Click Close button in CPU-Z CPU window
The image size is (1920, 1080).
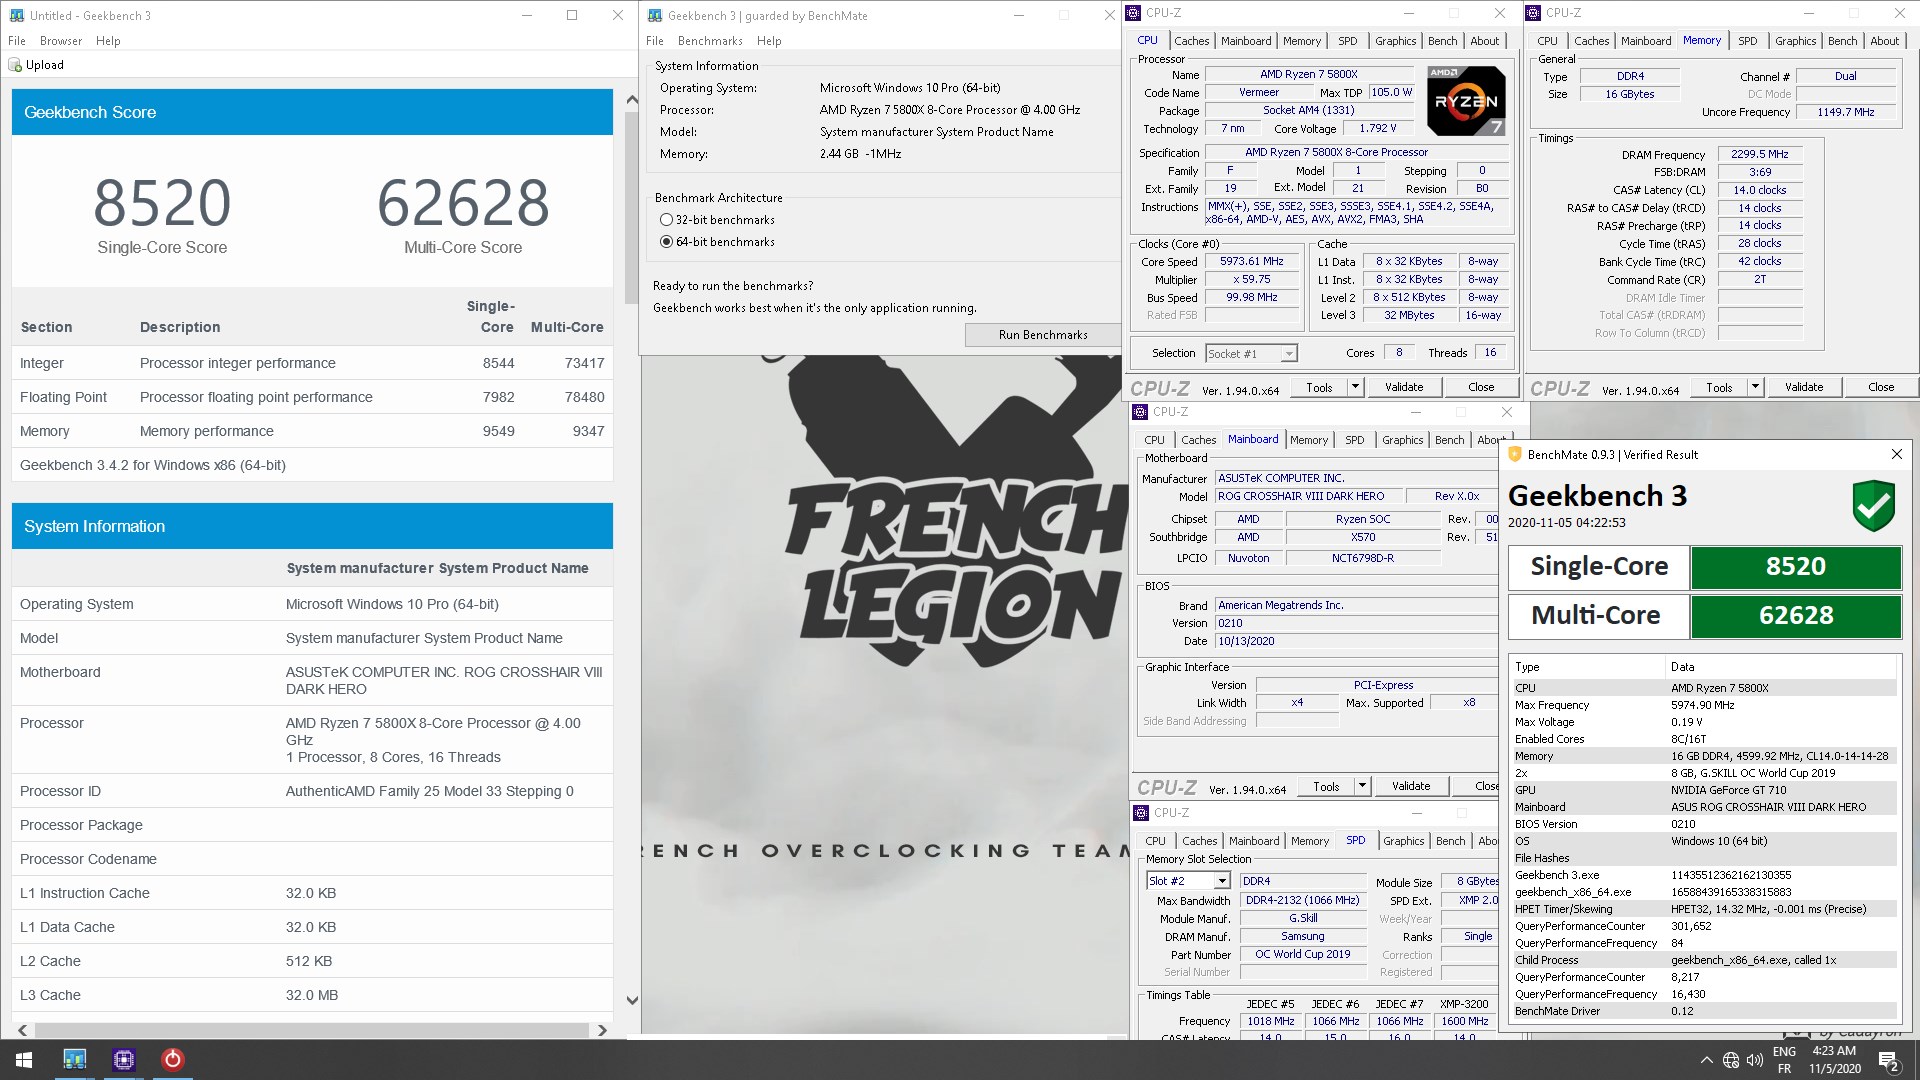1481,387
